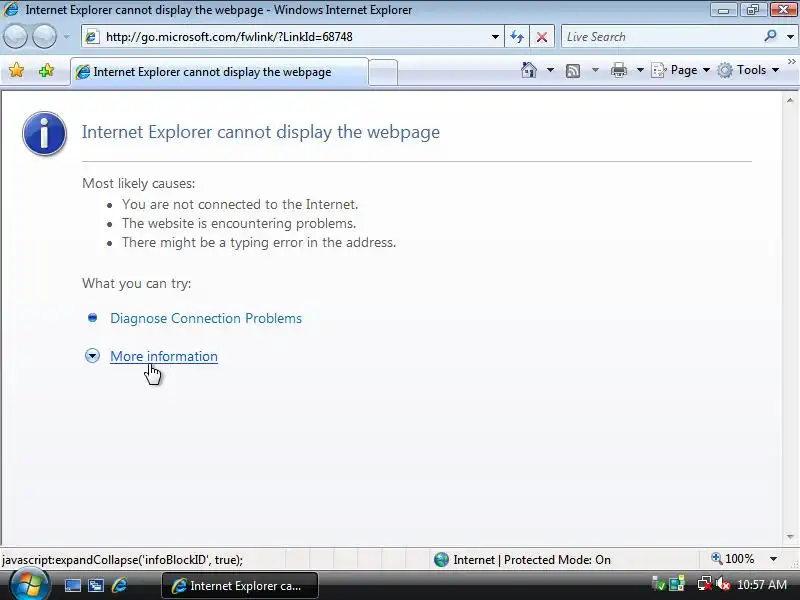Viewport: 800px width, 600px height.
Task: Open the Favorites Center star icon
Action: click(16, 70)
